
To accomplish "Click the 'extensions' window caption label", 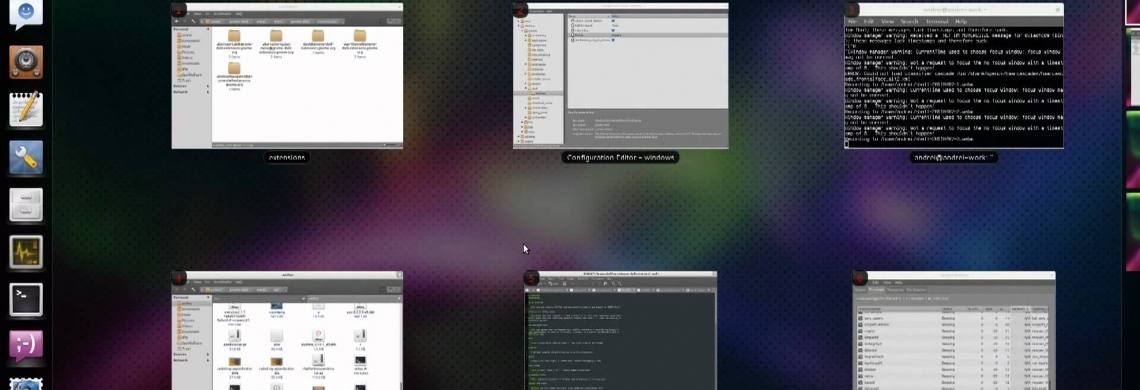I will (x=287, y=157).
